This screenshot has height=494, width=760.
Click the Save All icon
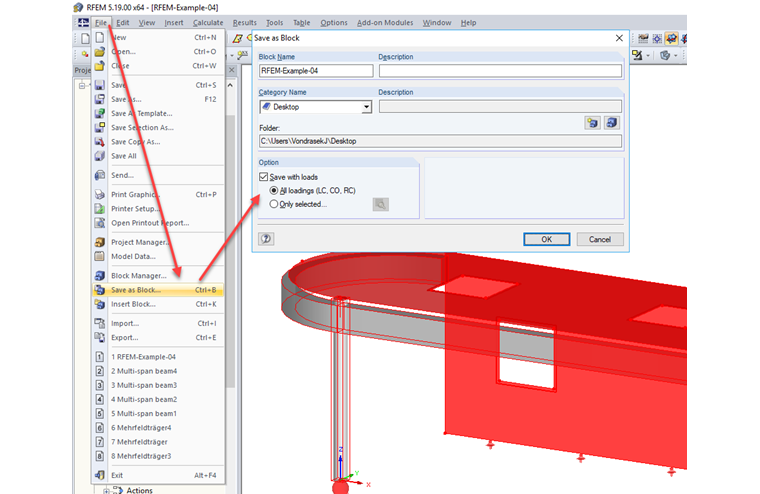click(100, 156)
